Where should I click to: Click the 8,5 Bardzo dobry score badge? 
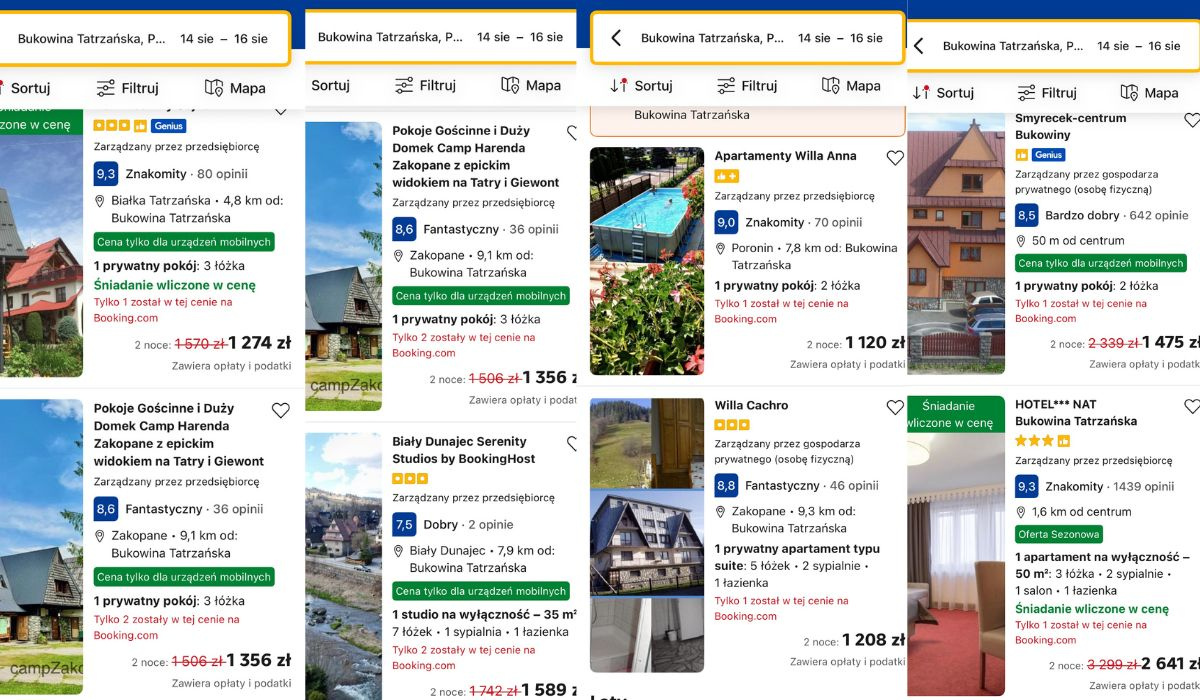pyautogui.click(x=1027, y=215)
